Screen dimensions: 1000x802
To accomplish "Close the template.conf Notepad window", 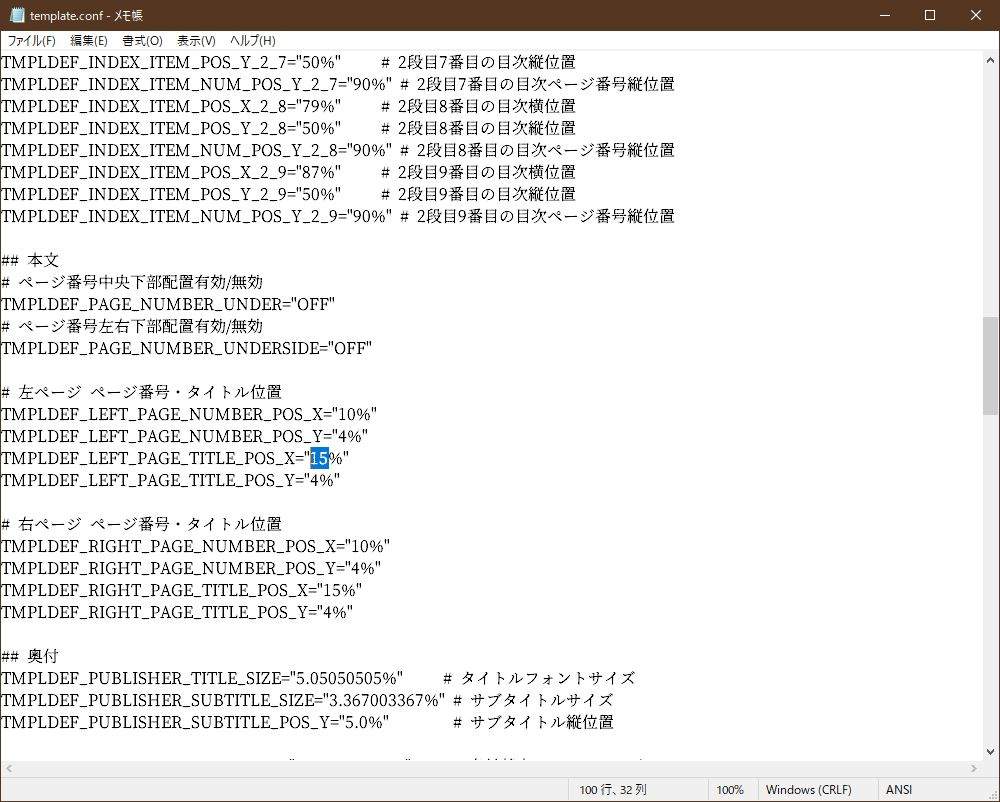I will pyautogui.click(x=976, y=15).
